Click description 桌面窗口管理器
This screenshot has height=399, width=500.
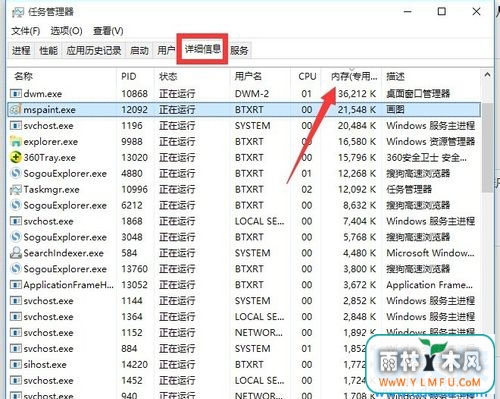pyautogui.click(x=418, y=94)
